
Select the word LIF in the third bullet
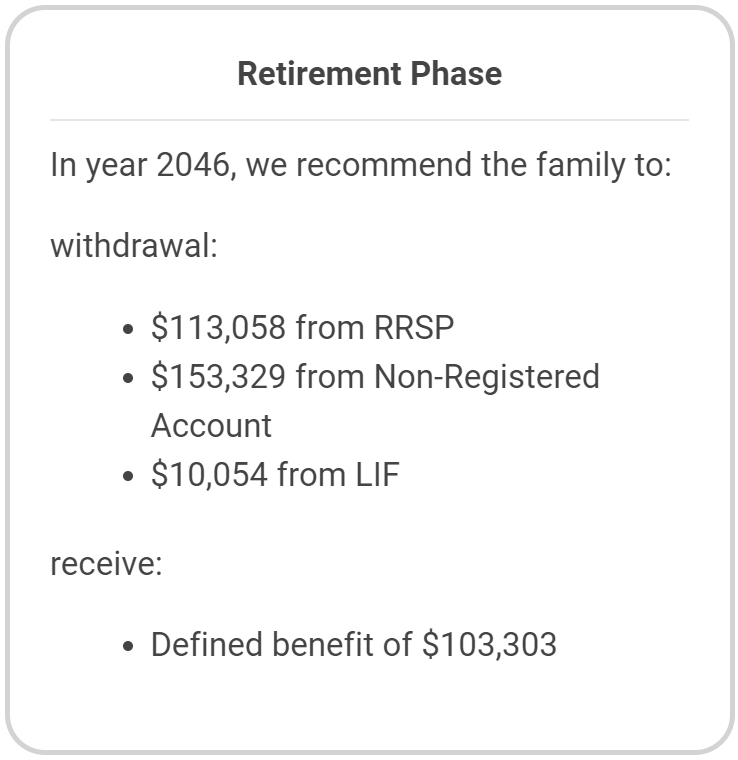(x=377, y=474)
